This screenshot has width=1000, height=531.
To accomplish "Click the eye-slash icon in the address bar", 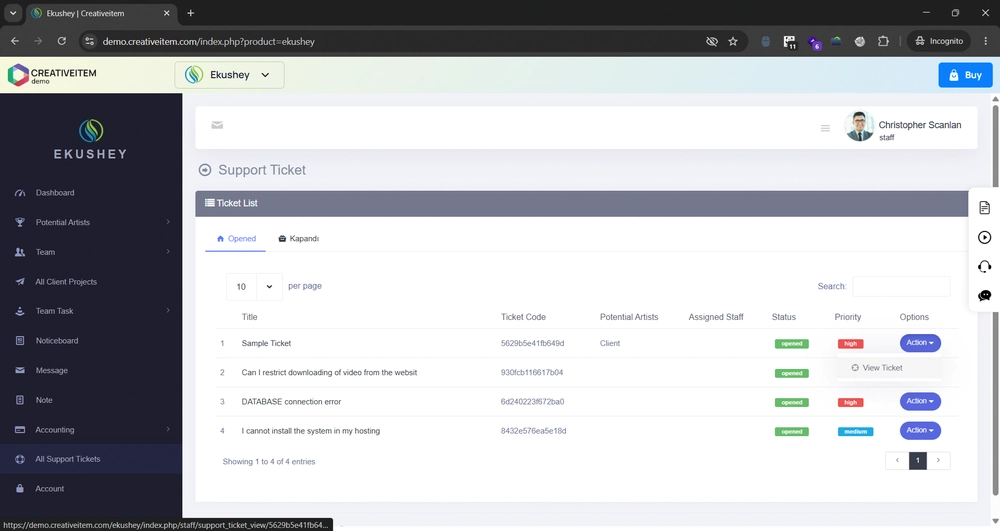I will 712,41.
